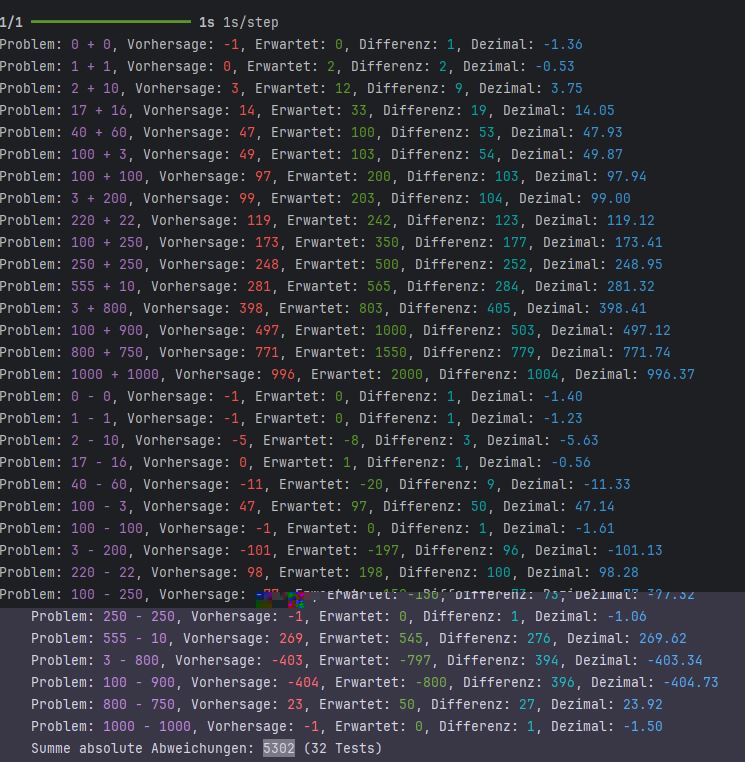The width and height of the screenshot is (745, 762).
Task: Click the 'Summe absolute Abweichungen' label
Action: (x=142, y=748)
